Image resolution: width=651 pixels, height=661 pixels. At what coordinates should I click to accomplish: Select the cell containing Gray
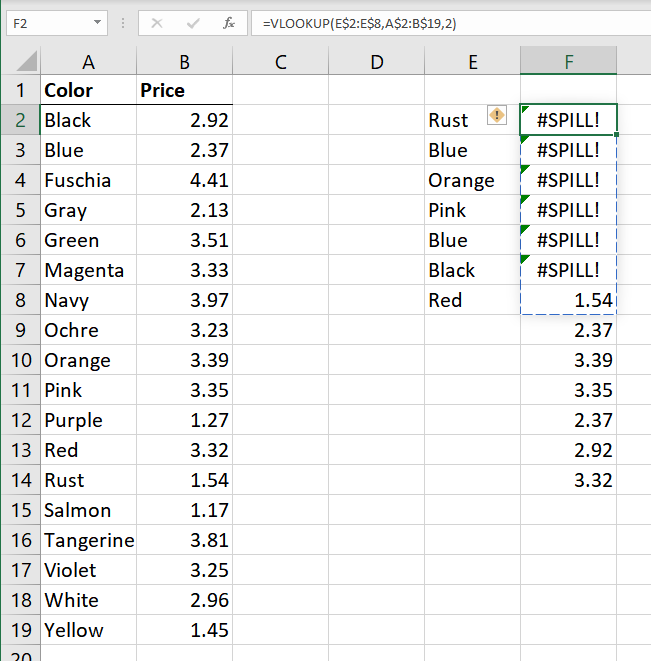pos(89,210)
